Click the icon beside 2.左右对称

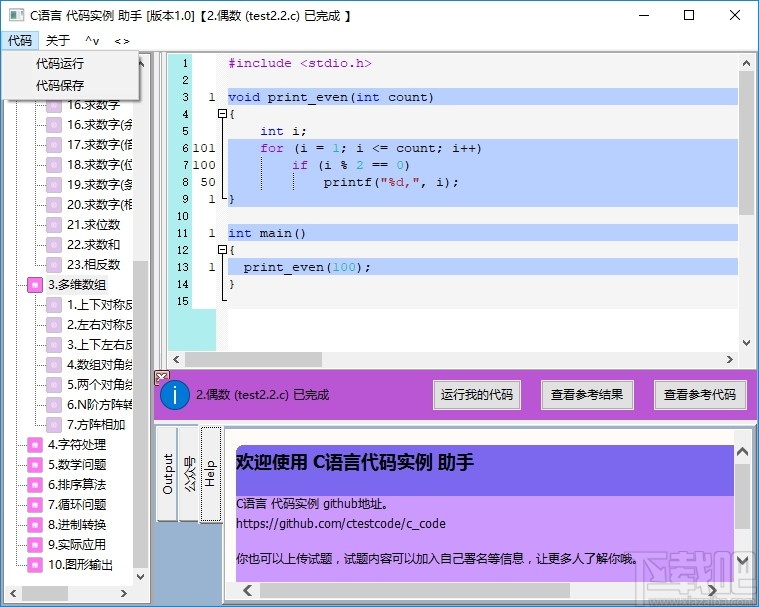pos(54,324)
